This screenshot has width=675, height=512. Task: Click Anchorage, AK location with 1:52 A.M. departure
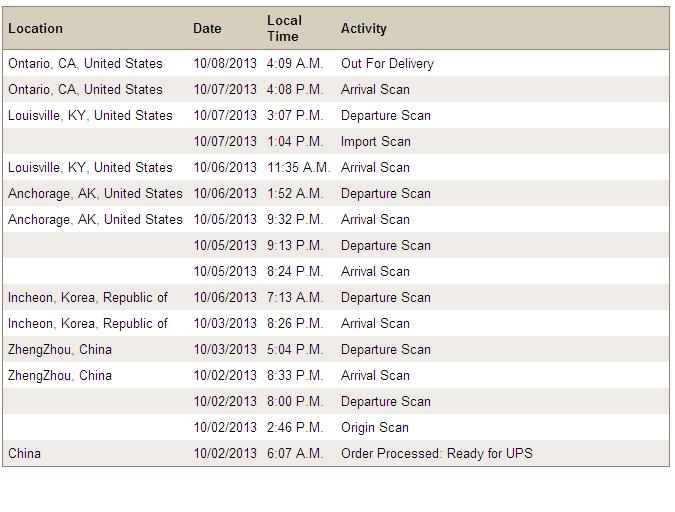click(x=95, y=194)
